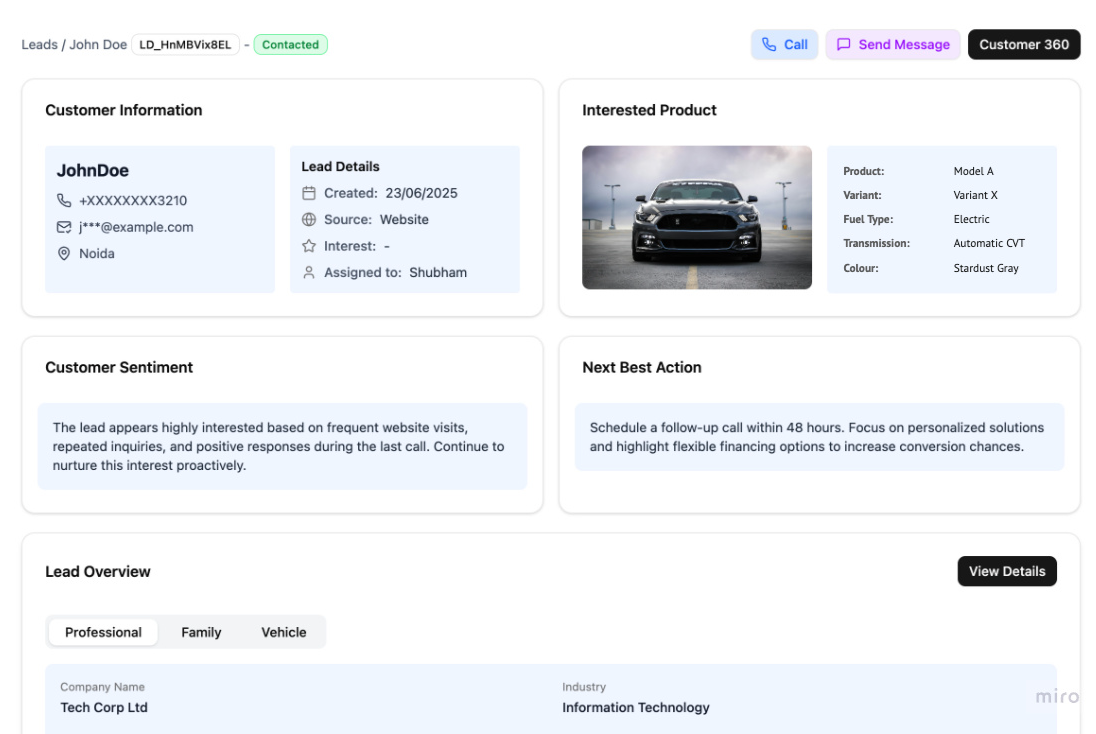Click the lead ID LD_HnMBVix8EL badge
Viewport: 1096px width, 734px height.
click(x=185, y=44)
